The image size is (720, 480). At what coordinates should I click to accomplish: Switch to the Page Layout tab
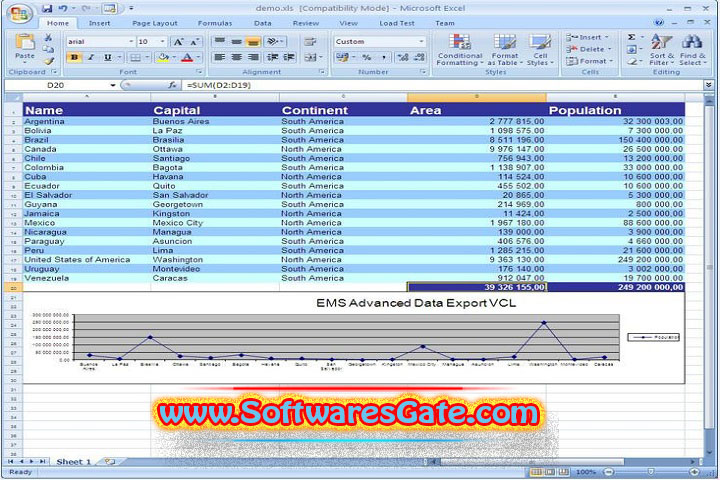(155, 23)
